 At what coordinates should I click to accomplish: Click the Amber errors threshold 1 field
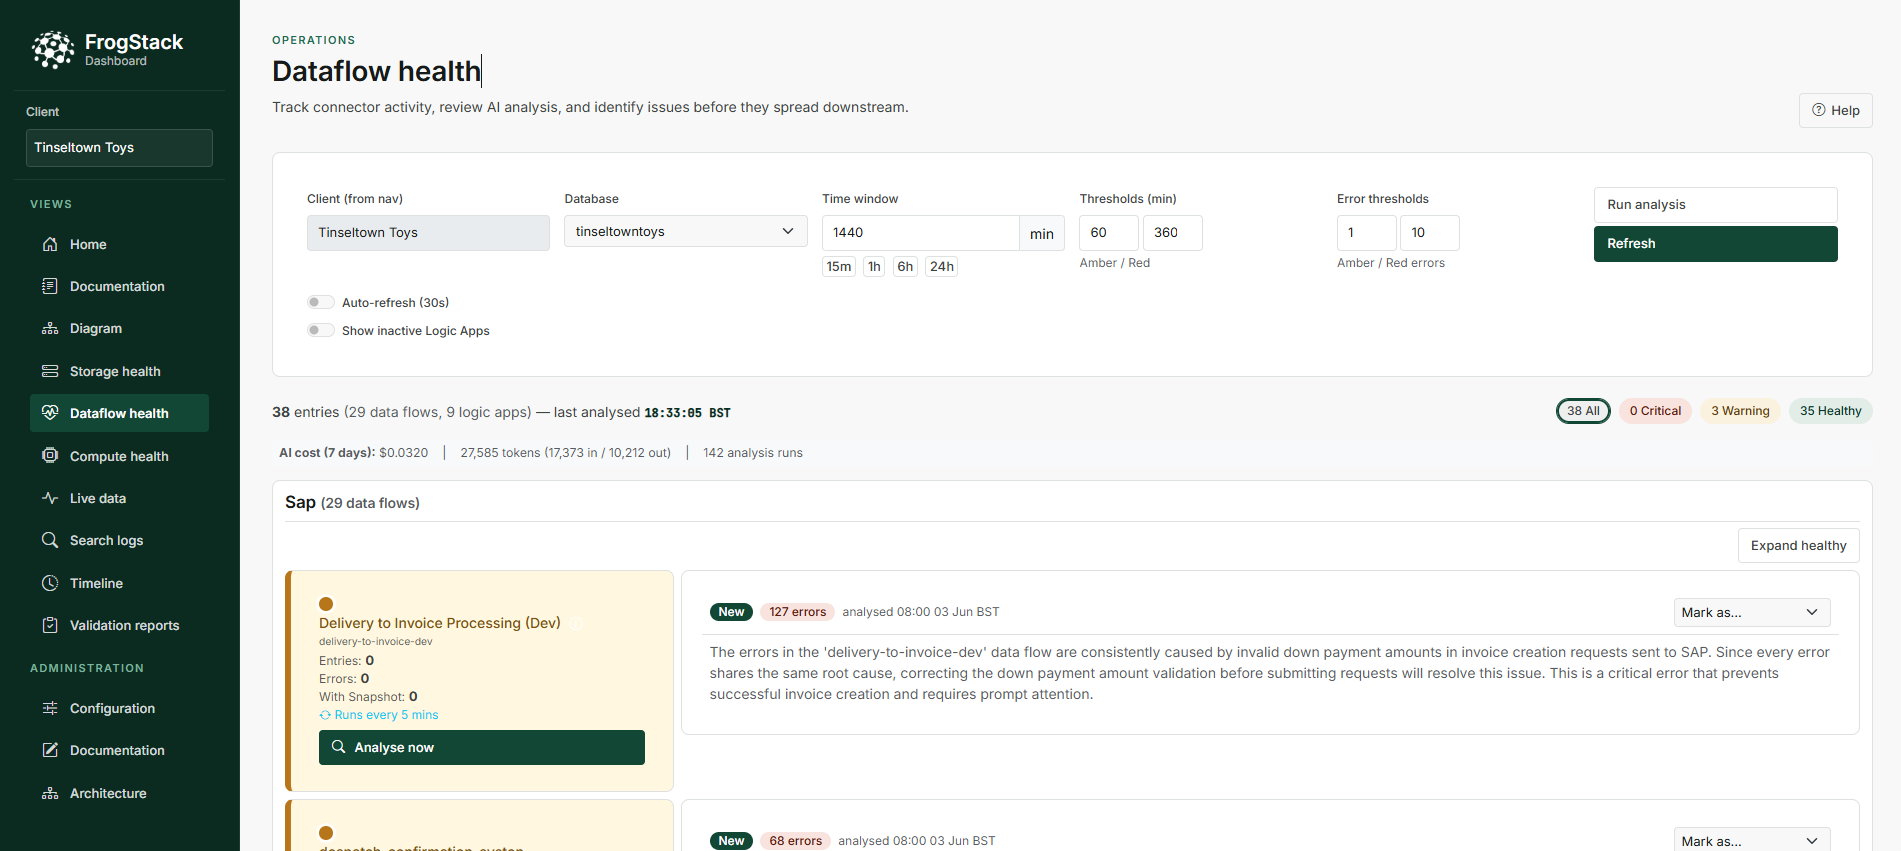click(1366, 233)
